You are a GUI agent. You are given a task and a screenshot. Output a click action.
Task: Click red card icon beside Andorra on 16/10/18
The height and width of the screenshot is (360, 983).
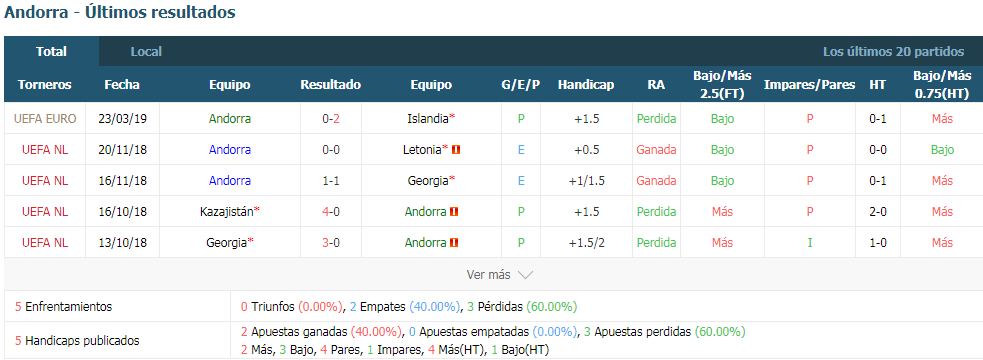[x=454, y=212]
